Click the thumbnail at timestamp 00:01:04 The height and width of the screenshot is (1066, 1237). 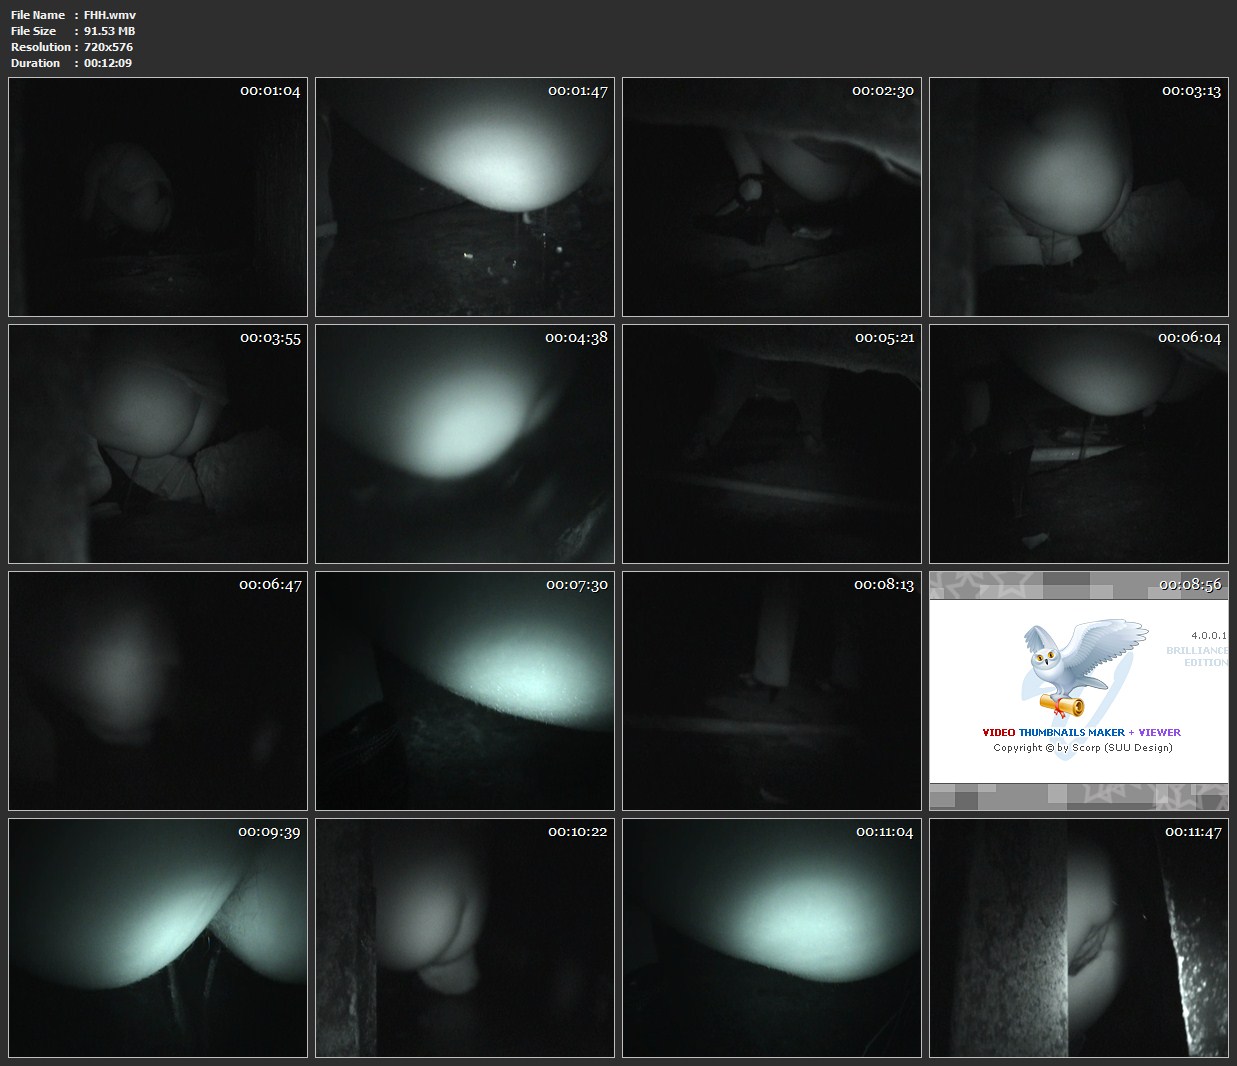158,197
